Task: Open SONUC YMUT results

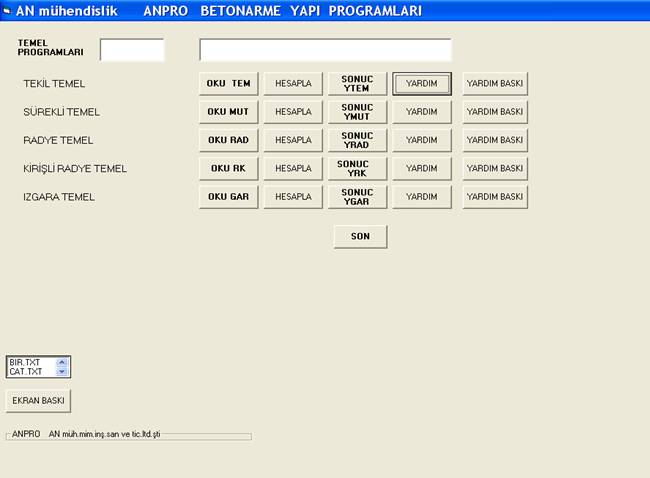Action: 357,112
